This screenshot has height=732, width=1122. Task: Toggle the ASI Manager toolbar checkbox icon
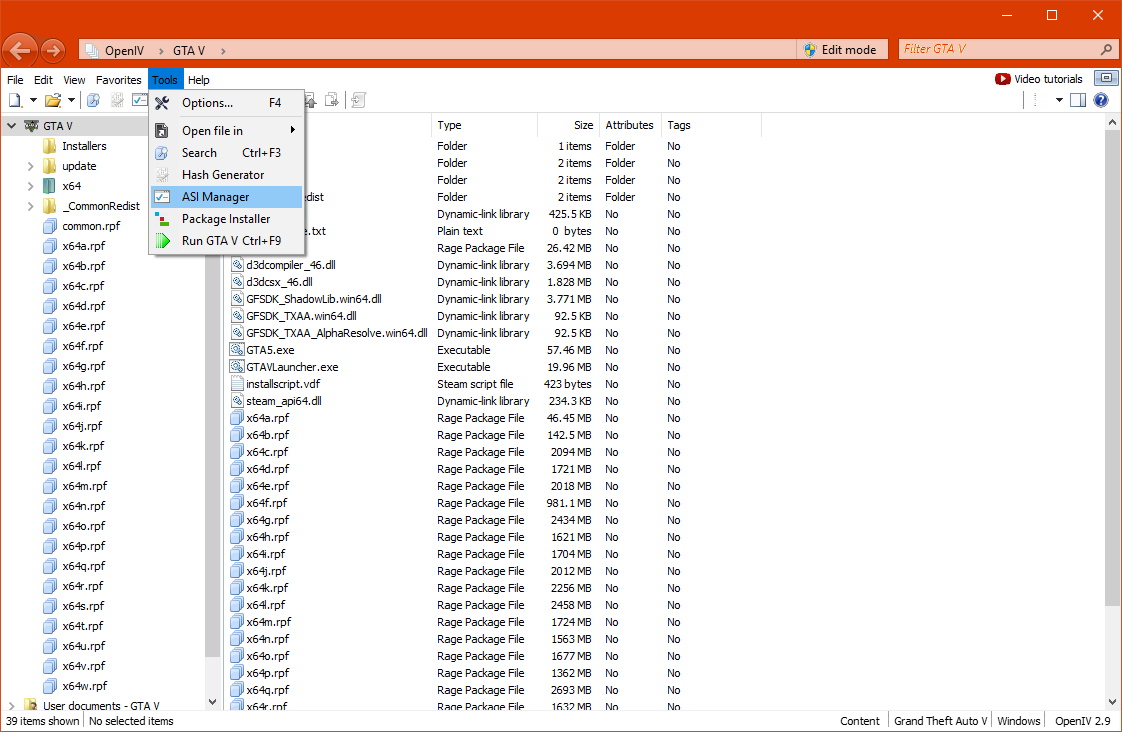(140, 100)
